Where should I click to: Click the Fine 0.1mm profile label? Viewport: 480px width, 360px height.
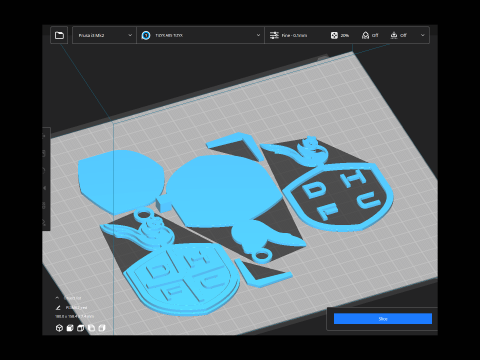tap(294, 35)
